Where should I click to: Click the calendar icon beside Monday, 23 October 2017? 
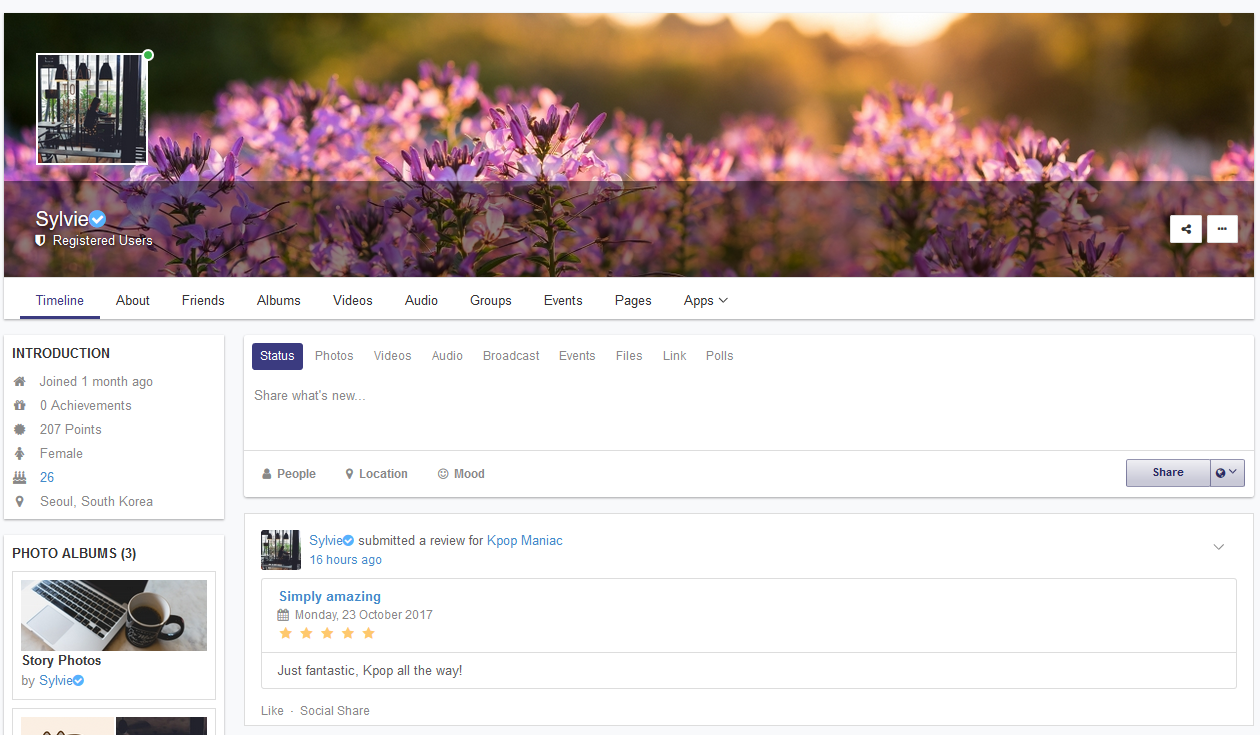(283, 615)
